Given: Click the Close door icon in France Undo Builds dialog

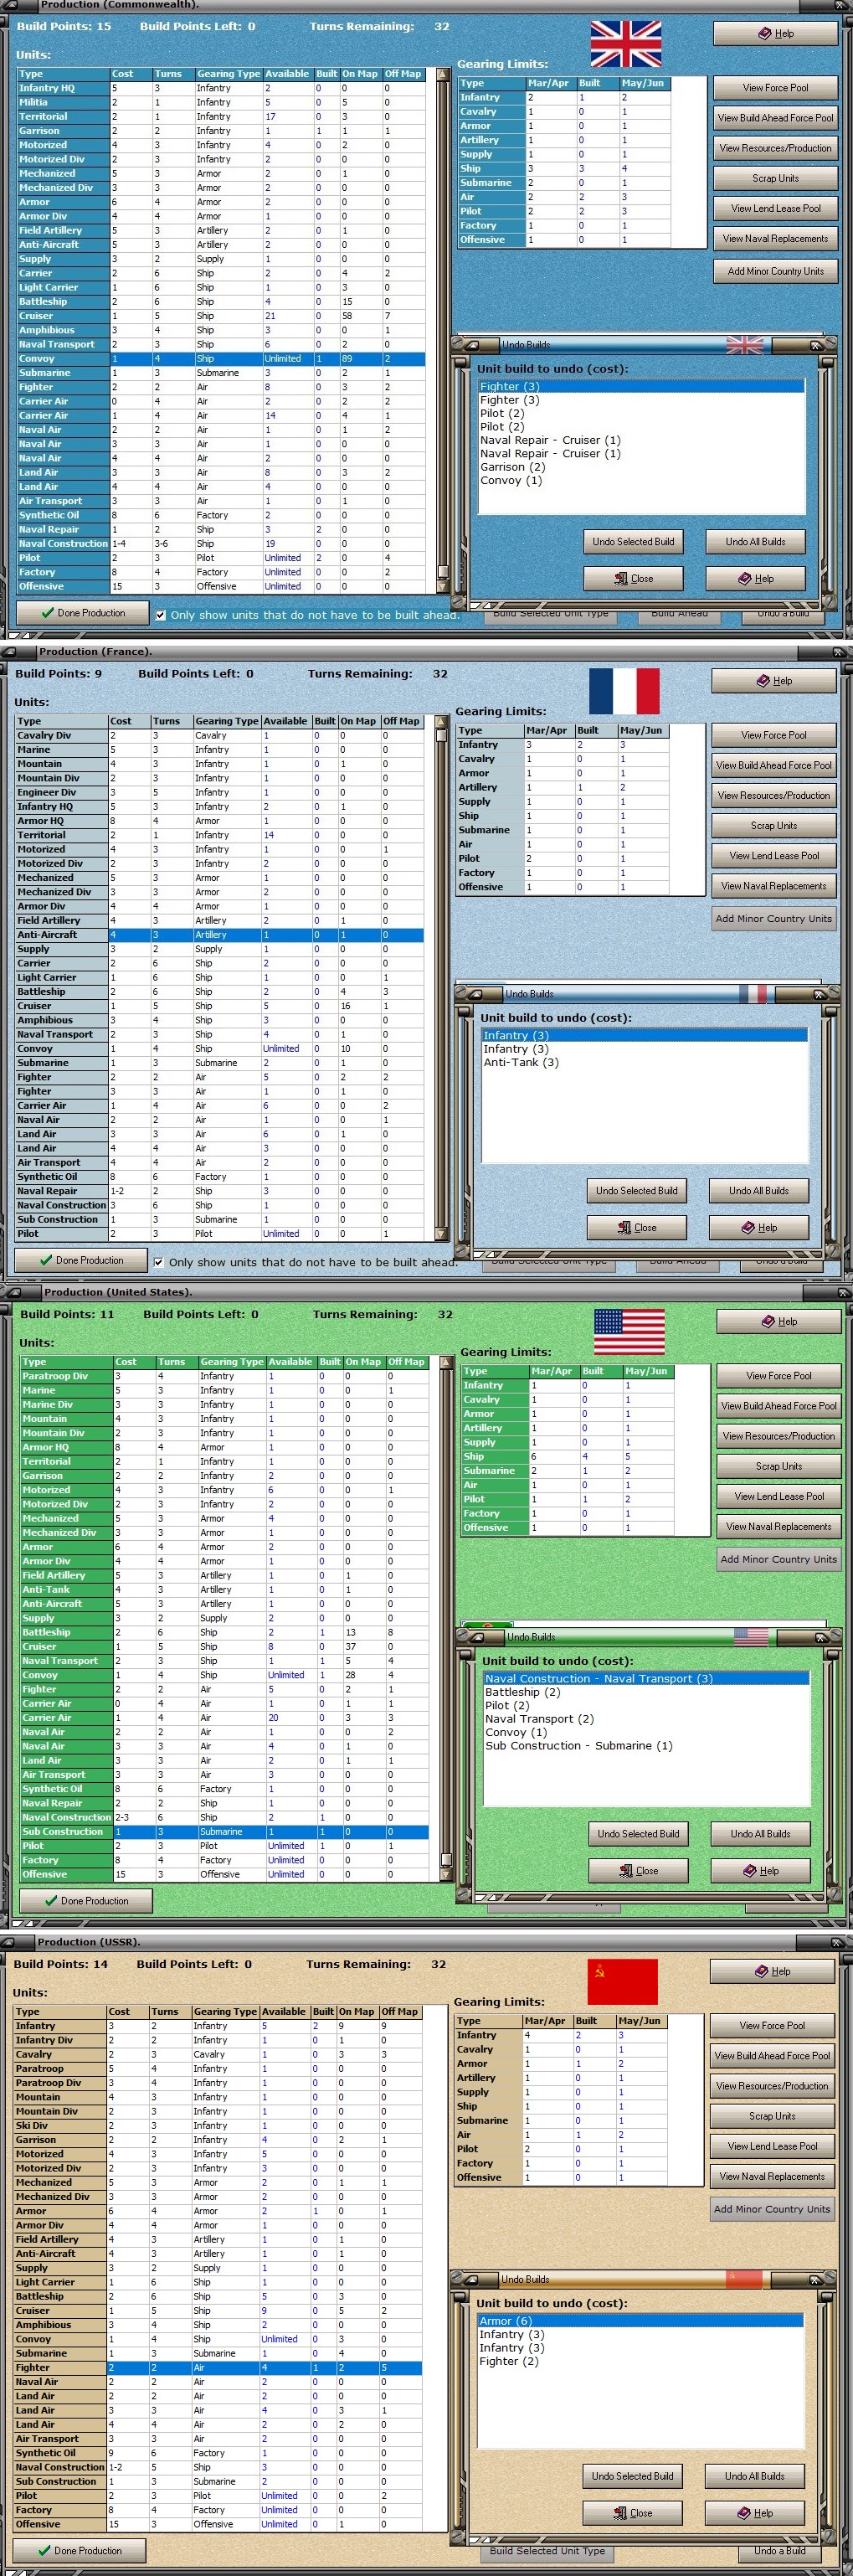Looking at the screenshot, I should click(x=624, y=1228).
